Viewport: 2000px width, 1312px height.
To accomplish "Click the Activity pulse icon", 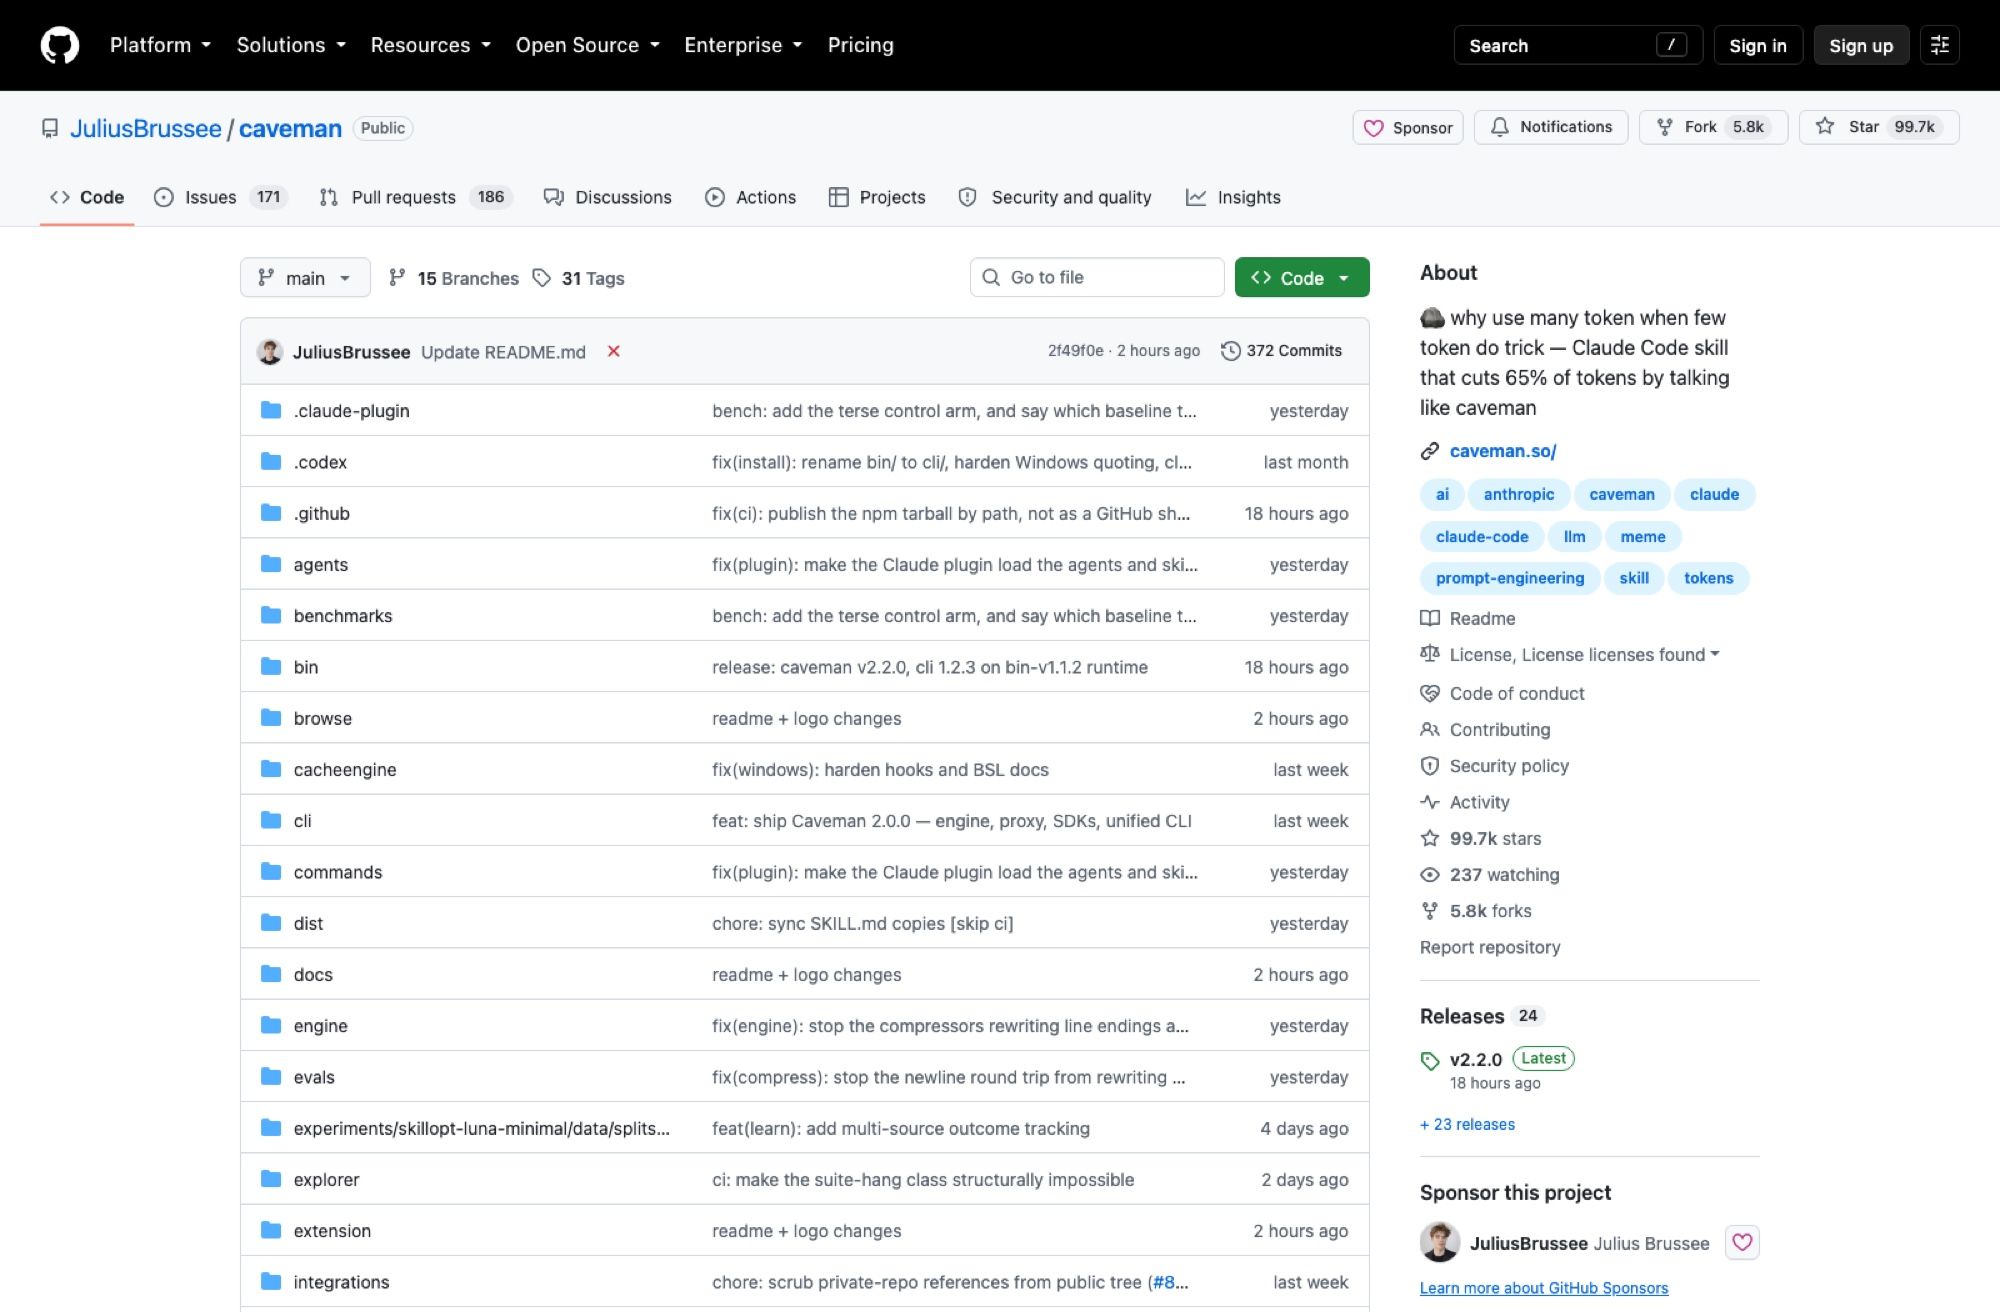I will pyautogui.click(x=1430, y=802).
